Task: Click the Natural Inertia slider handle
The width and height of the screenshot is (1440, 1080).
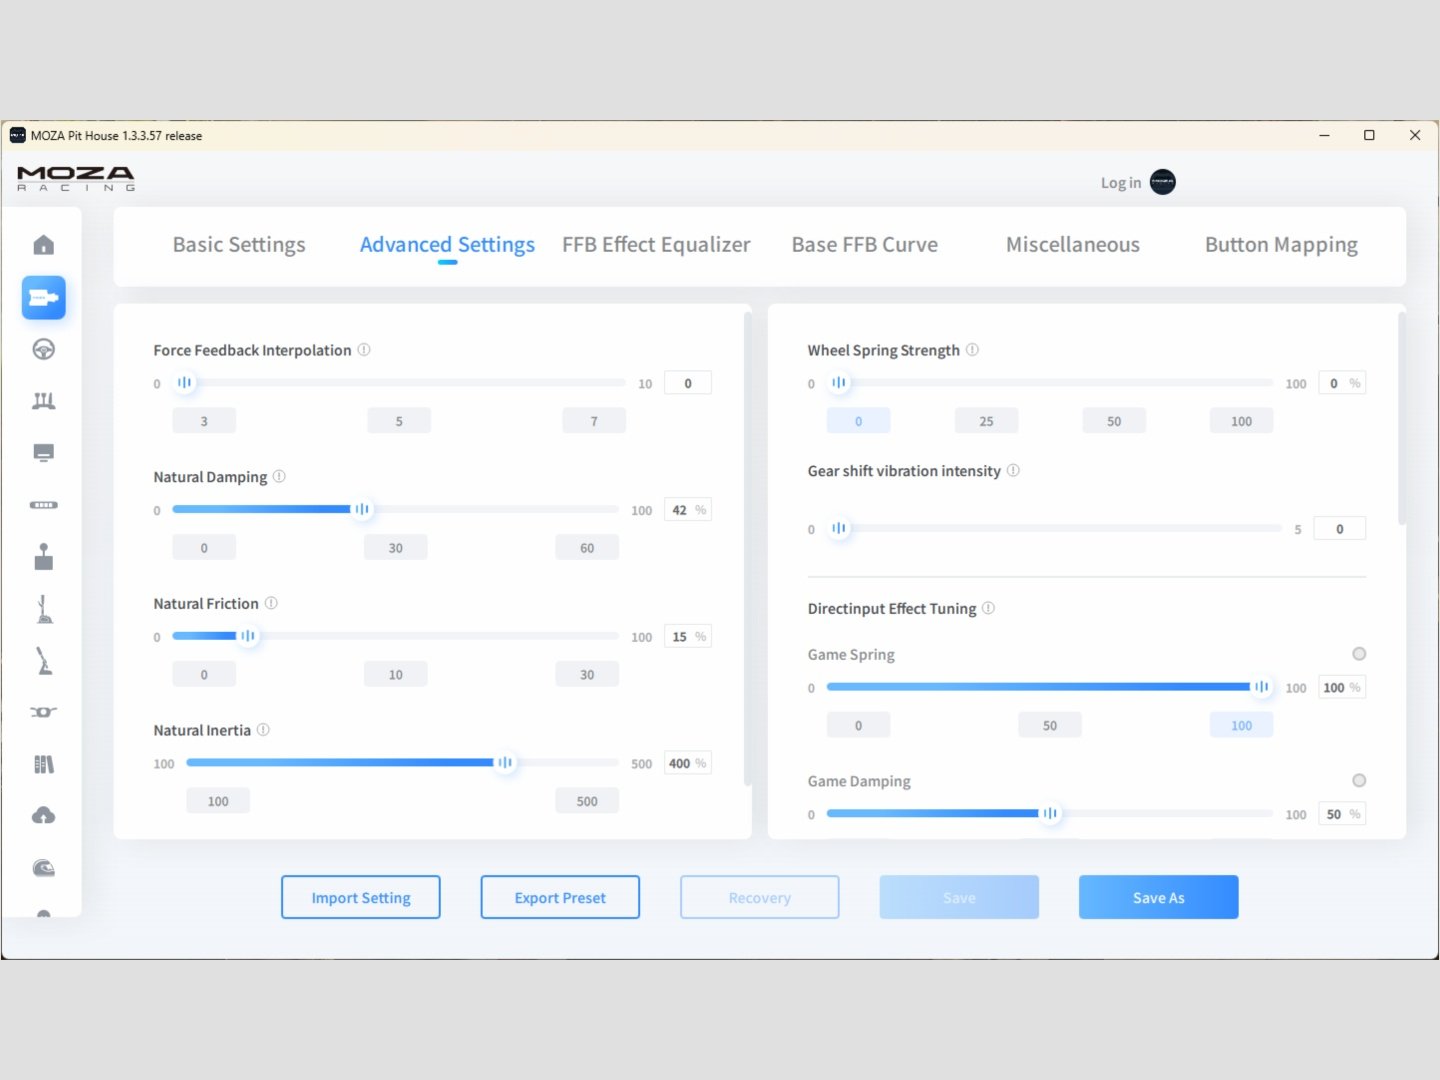Action: (x=505, y=763)
